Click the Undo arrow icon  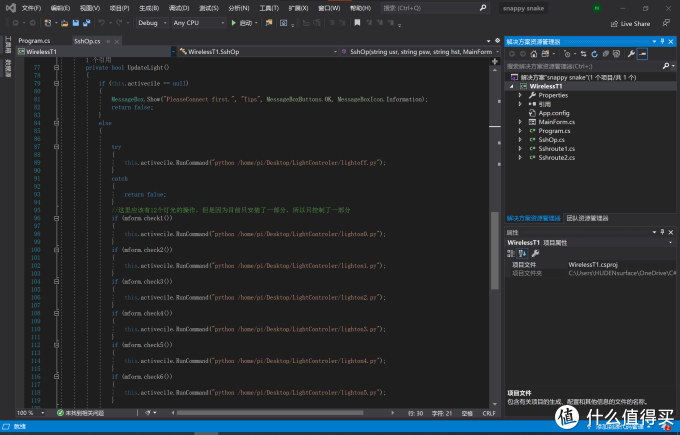click(x=101, y=23)
